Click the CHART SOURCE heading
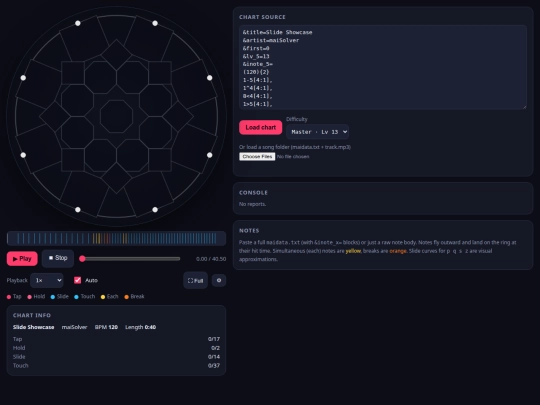This screenshot has width=540, height=405. [x=262, y=17]
